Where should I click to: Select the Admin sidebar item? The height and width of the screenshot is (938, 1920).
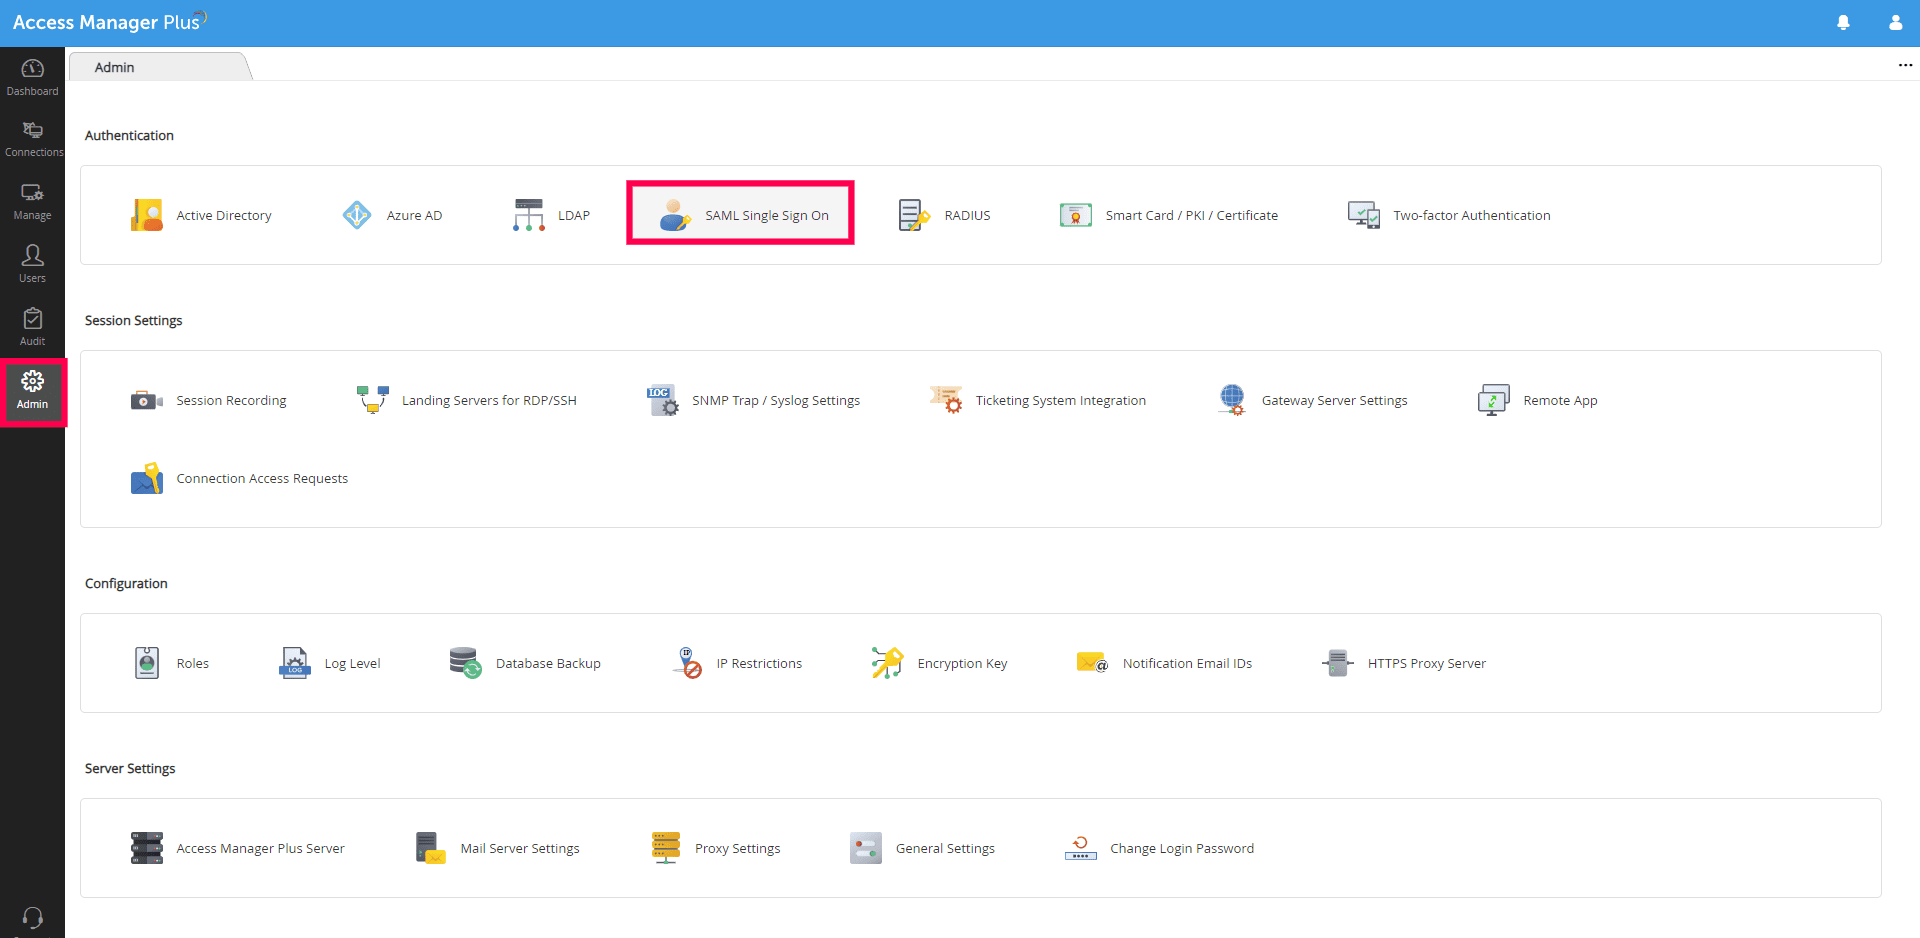pos(32,391)
